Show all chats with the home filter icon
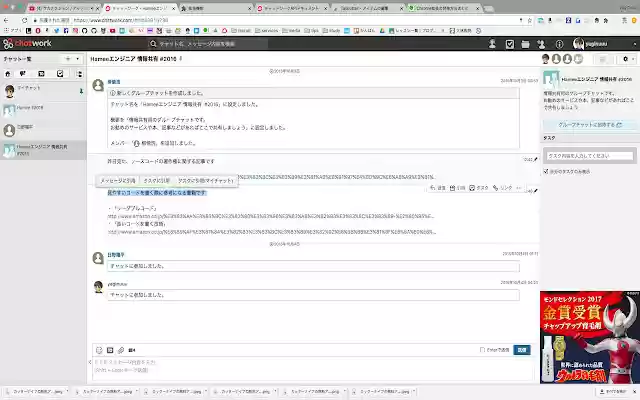 [8, 74]
